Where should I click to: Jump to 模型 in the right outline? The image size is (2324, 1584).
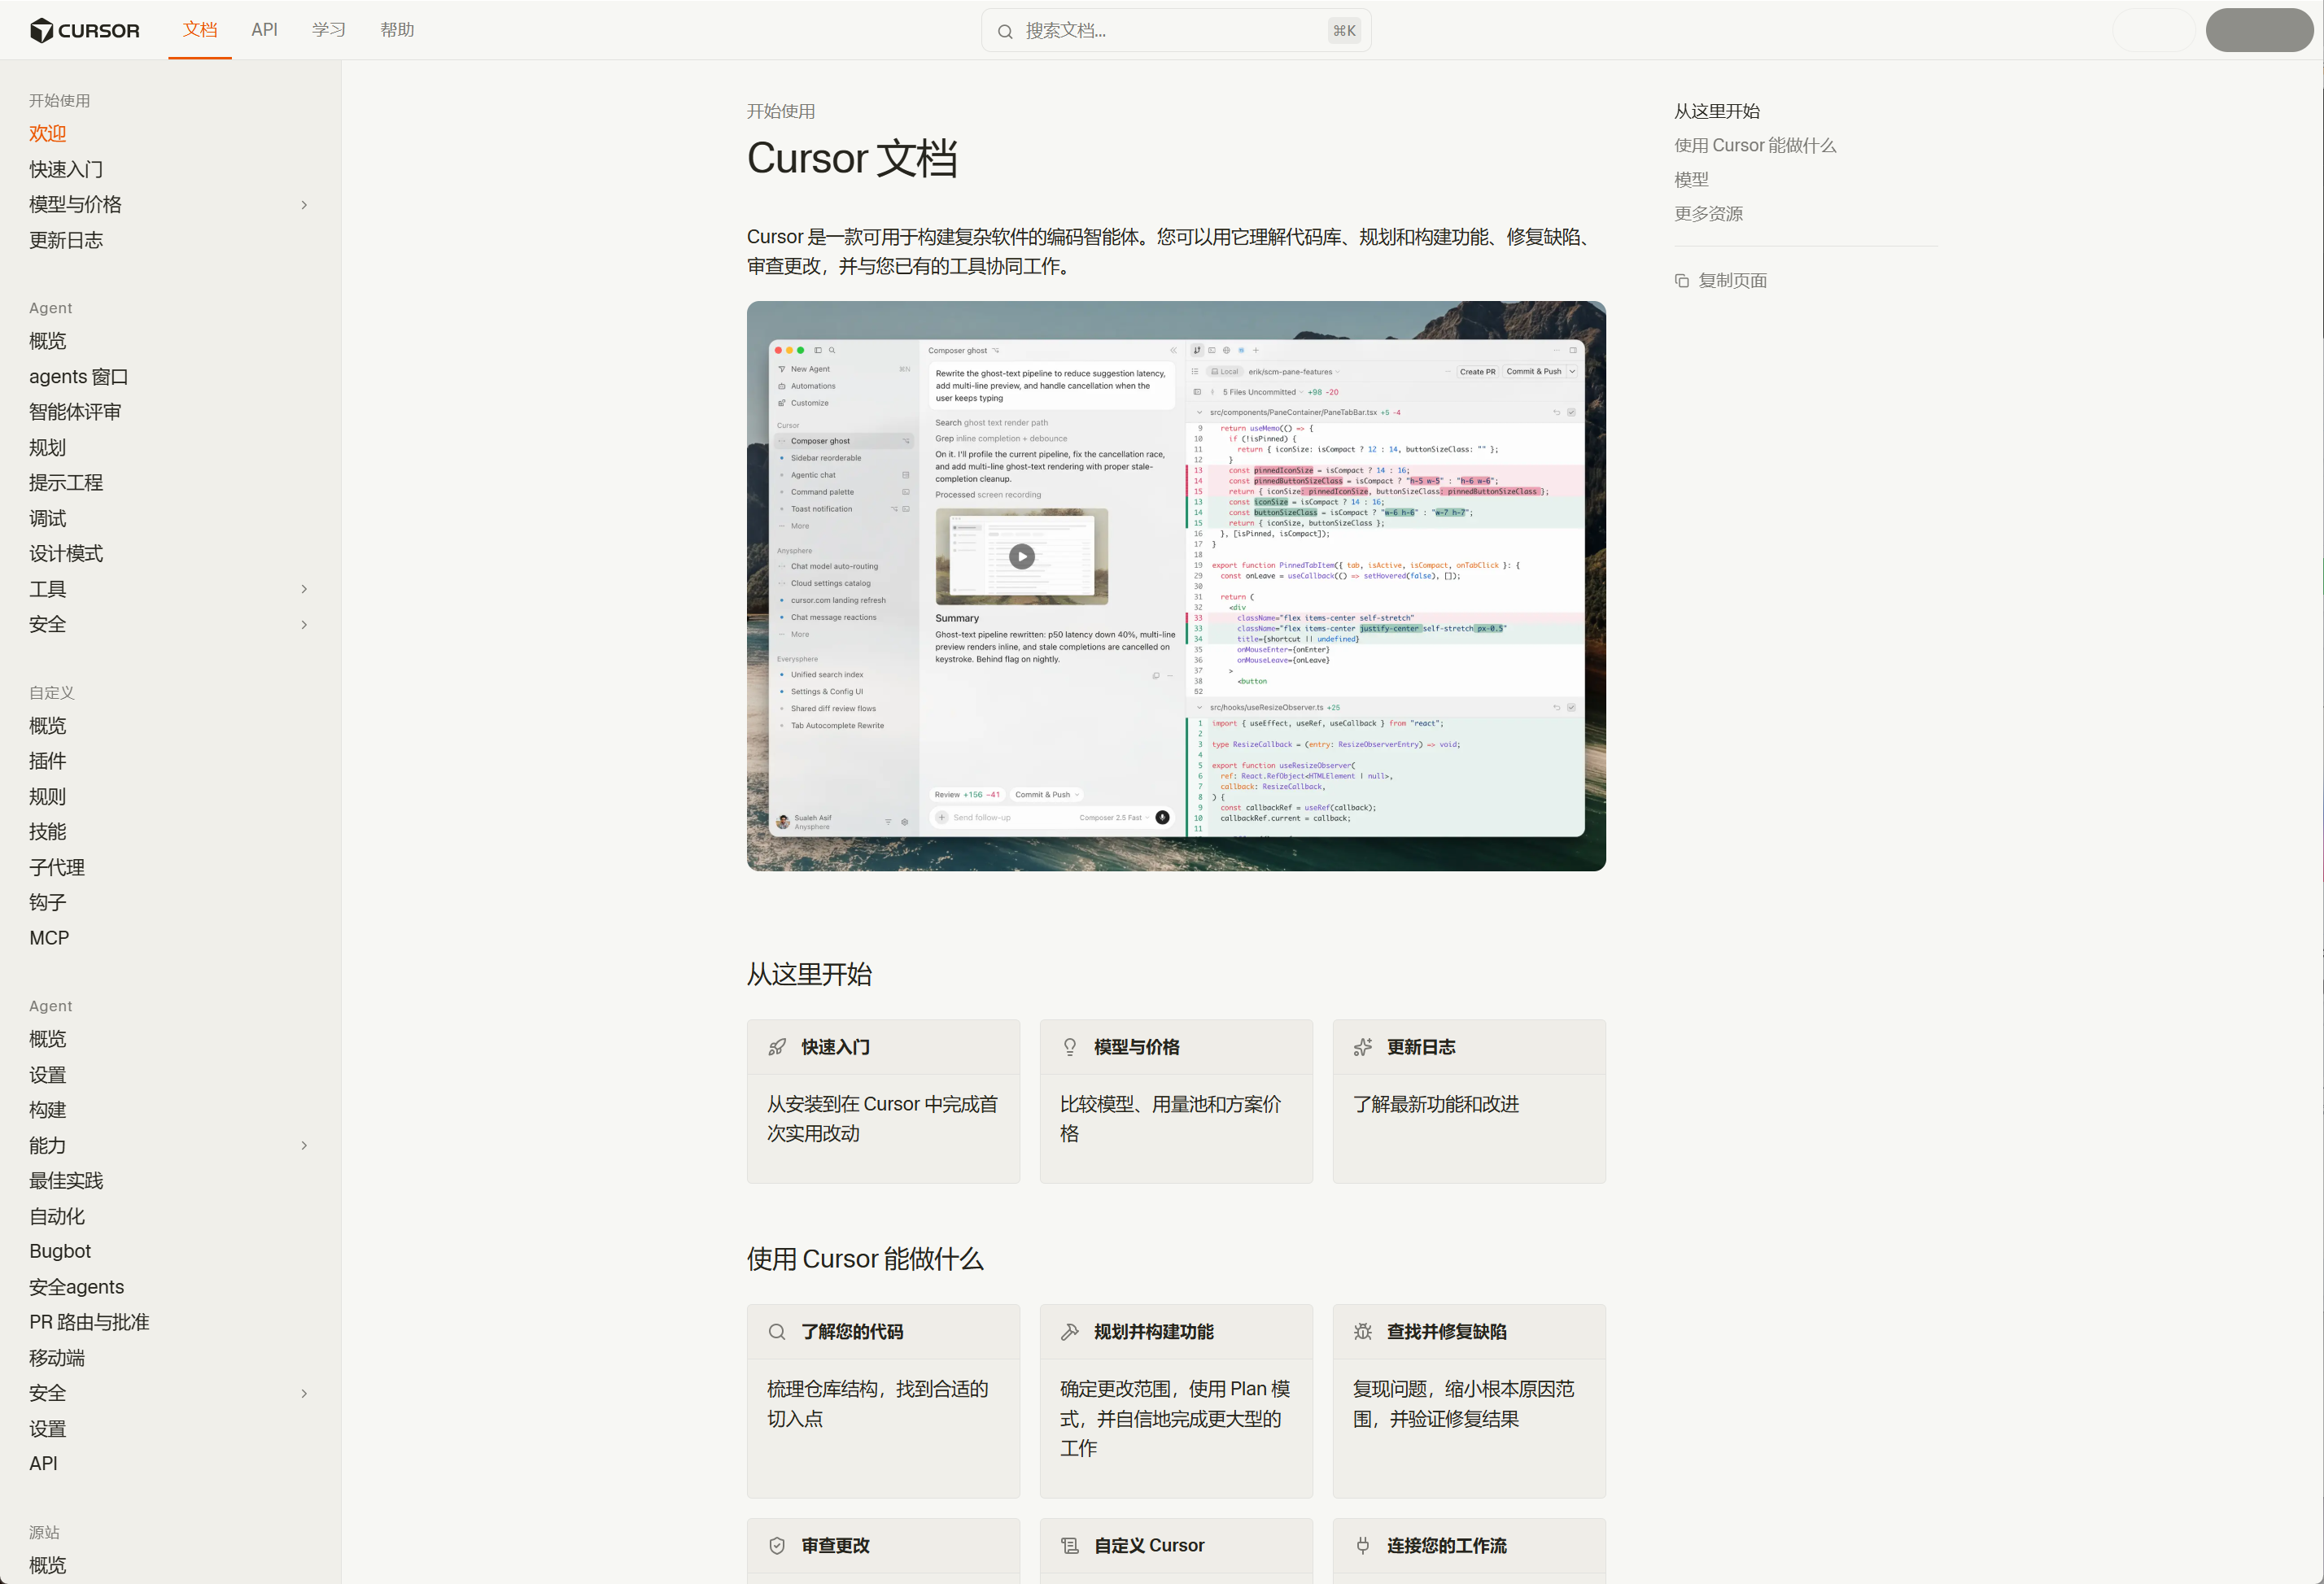1691,180
